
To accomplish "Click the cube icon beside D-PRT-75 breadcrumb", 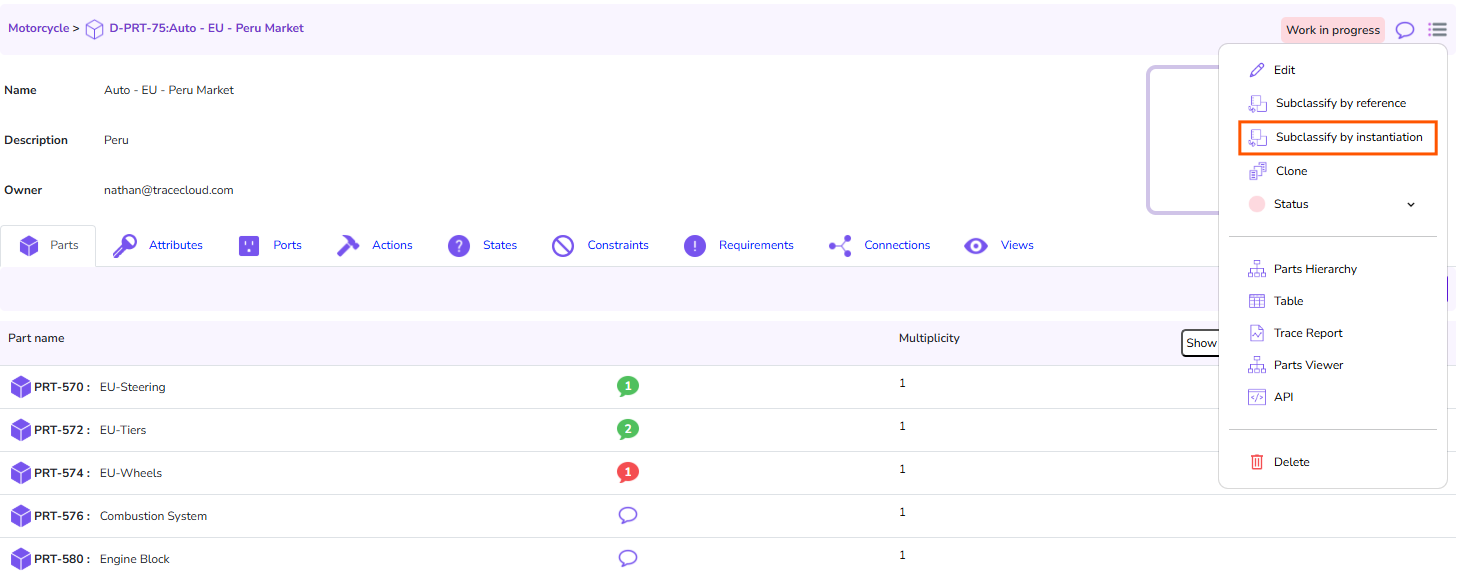I will [x=94, y=29].
